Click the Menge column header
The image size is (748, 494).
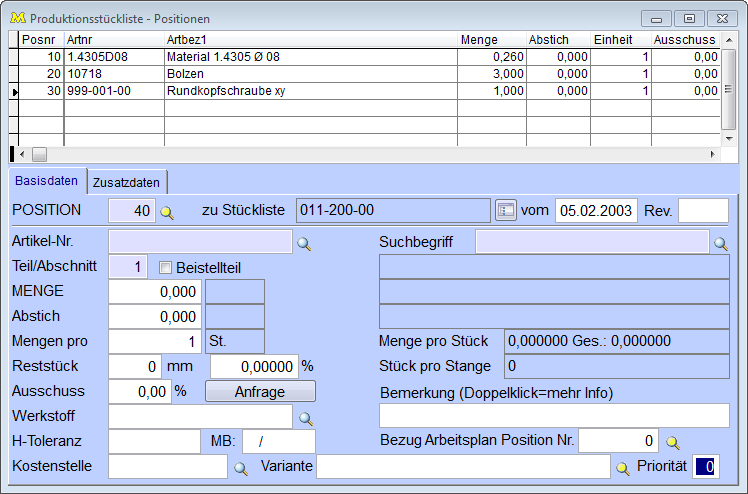pyautogui.click(x=492, y=39)
